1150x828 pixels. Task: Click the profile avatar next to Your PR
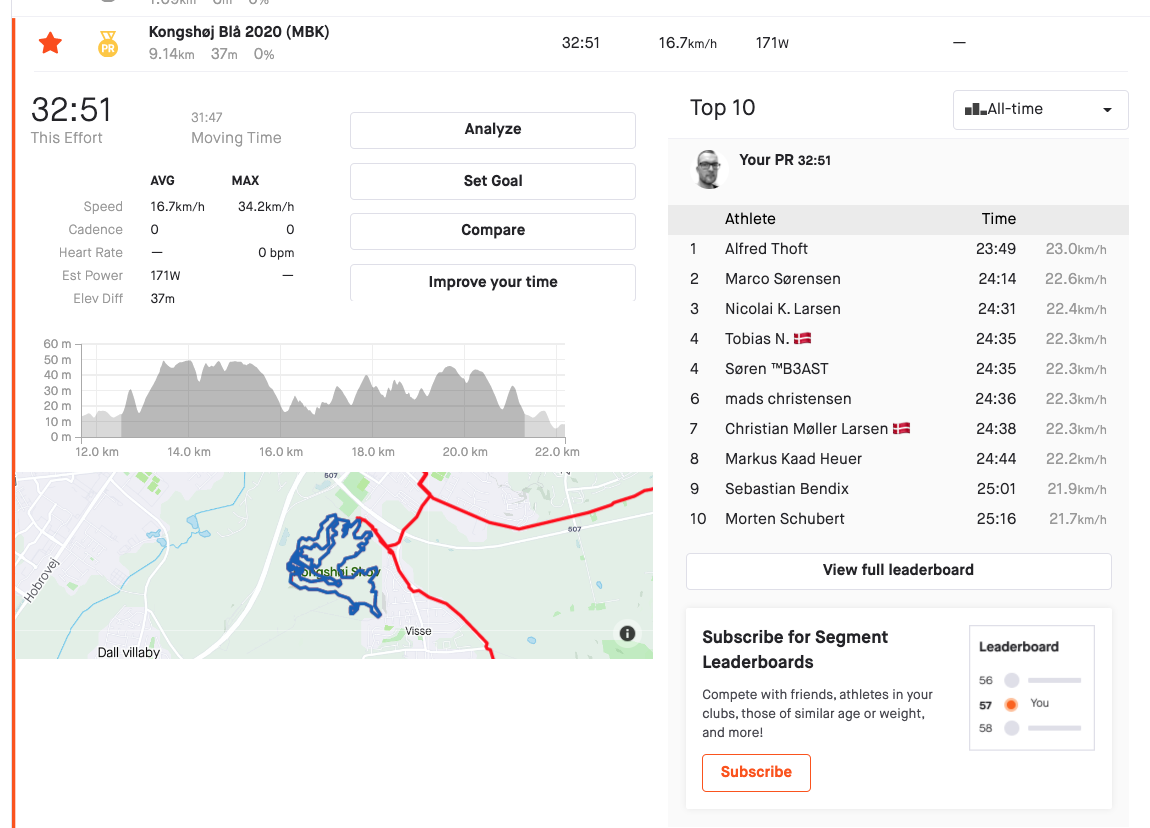pyautogui.click(x=709, y=169)
